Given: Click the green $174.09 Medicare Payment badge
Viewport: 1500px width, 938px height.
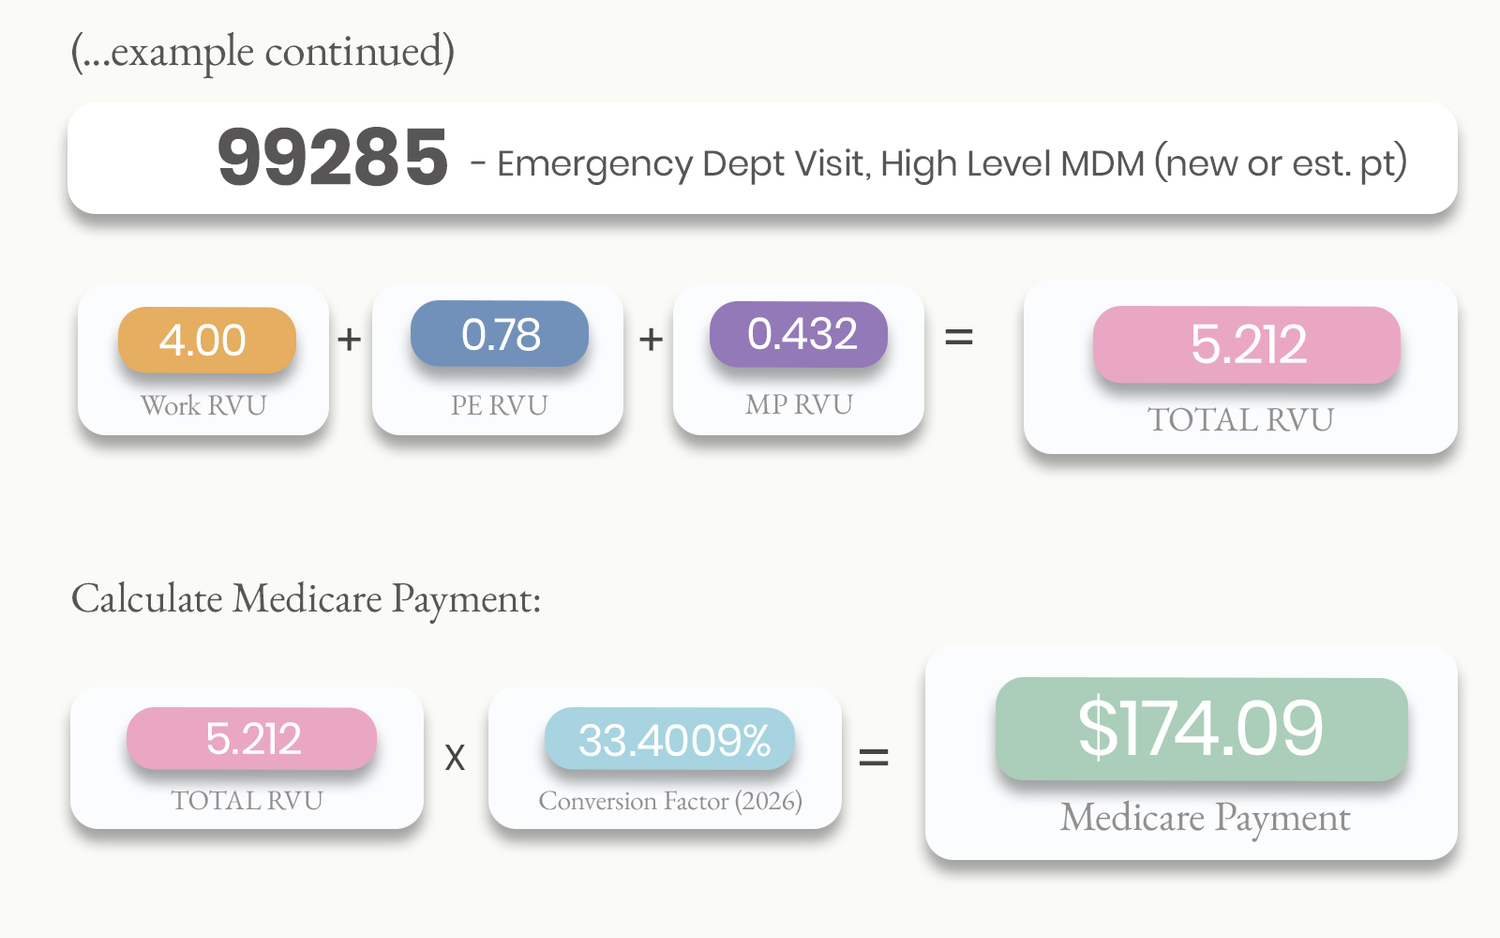Looking at the screenshot, I should pos(1202,729).
